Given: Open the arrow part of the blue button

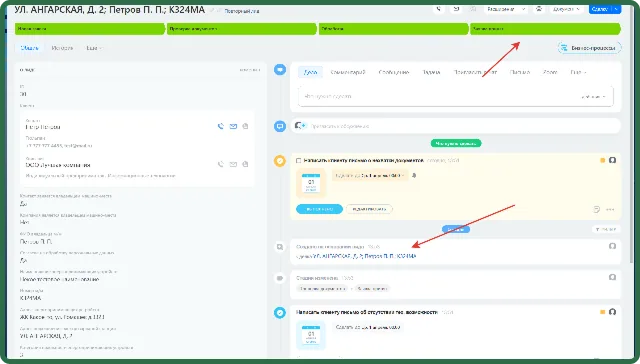Looking at the screenshot, I should pos(616,9).
